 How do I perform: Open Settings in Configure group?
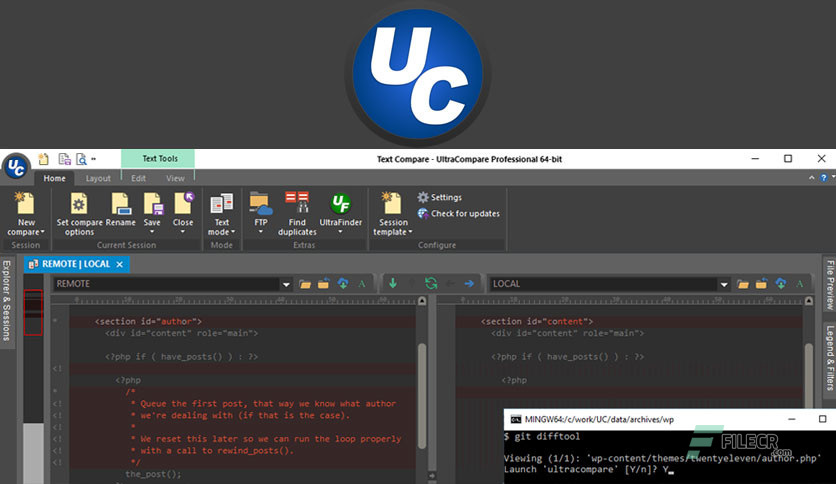point(440,197)
